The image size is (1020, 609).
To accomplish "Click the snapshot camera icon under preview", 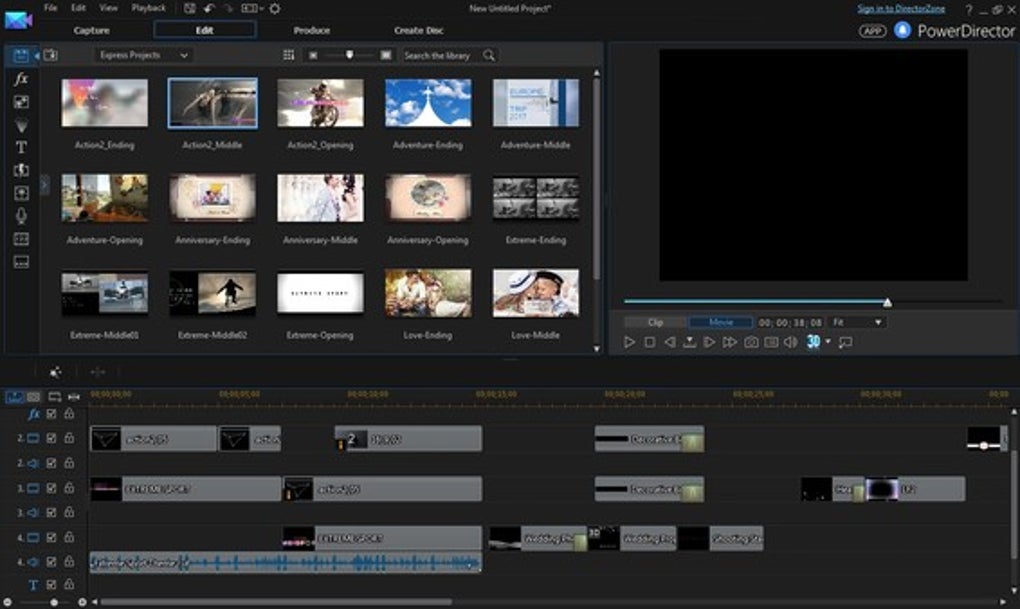I will pos(751,342).
